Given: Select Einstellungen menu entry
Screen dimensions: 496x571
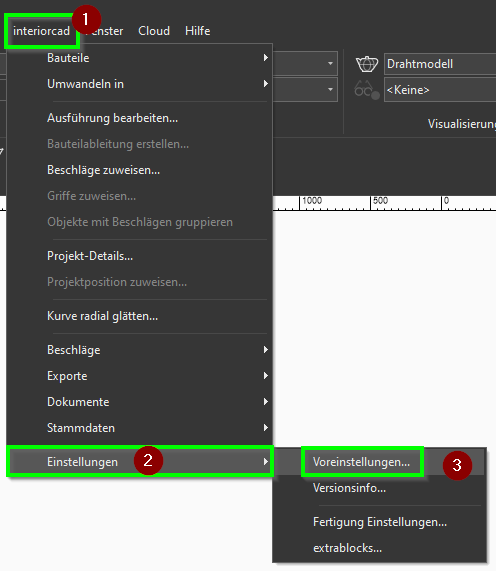Looking at the screenshot, I should [139, 462].
